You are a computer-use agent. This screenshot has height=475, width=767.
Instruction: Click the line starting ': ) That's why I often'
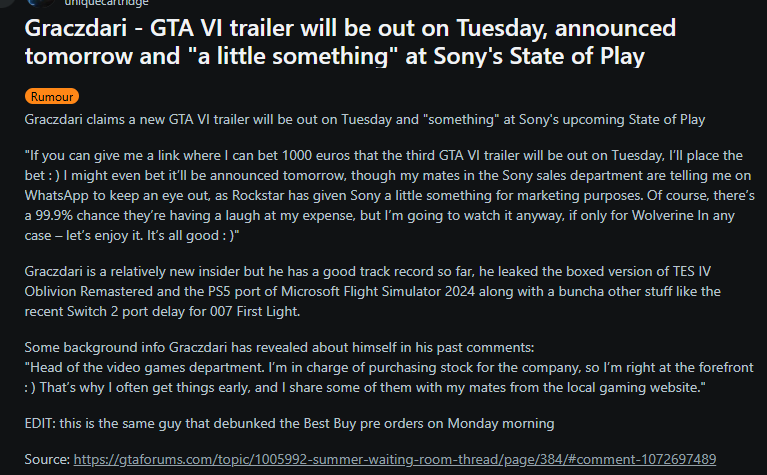(x=365, y=388)
